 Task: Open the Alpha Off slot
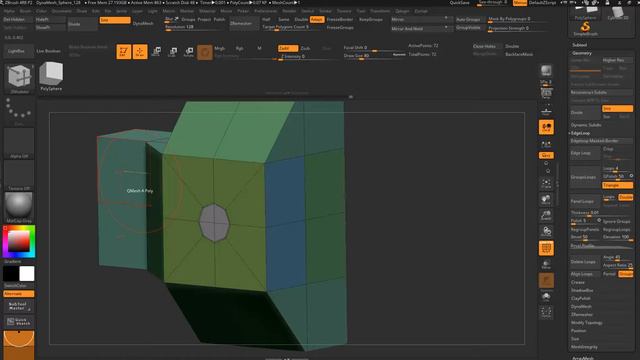[x=19, y=143]
